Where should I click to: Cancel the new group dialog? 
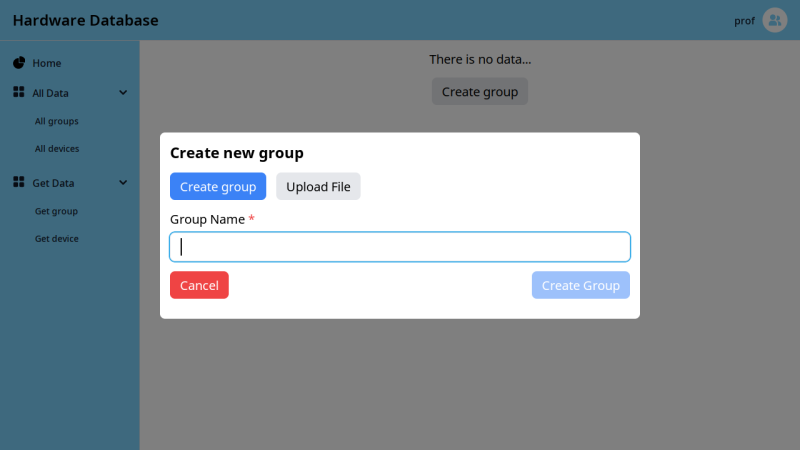point(199,285)
